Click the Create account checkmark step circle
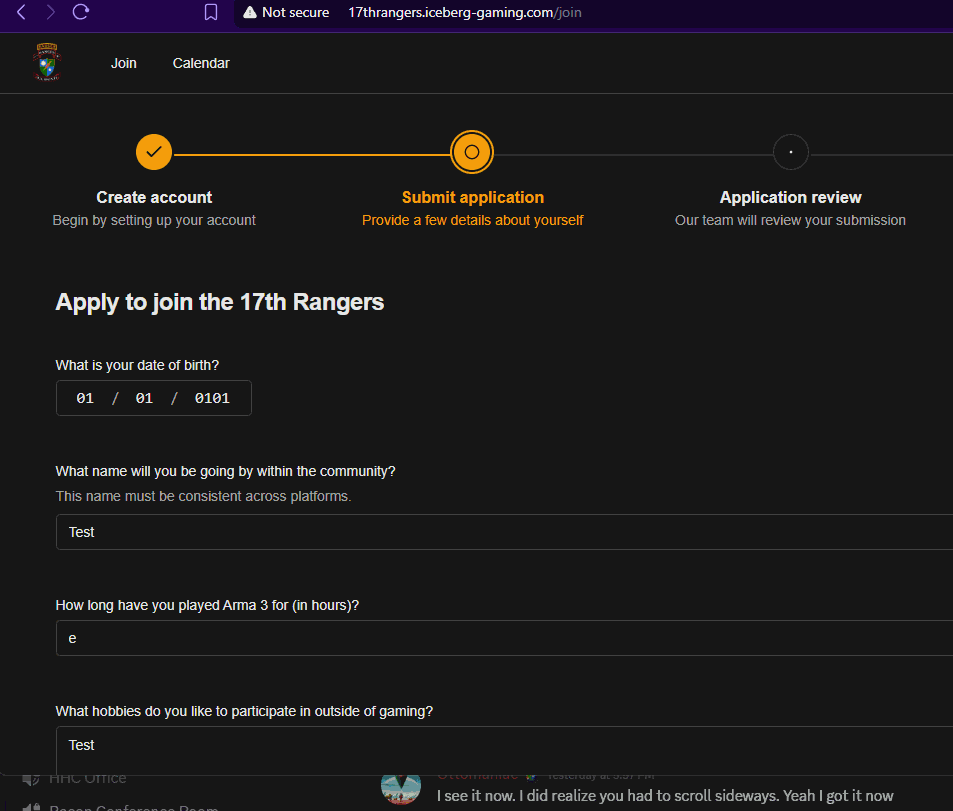The width and height of the screenshot is (953, 811). [154, 152]
